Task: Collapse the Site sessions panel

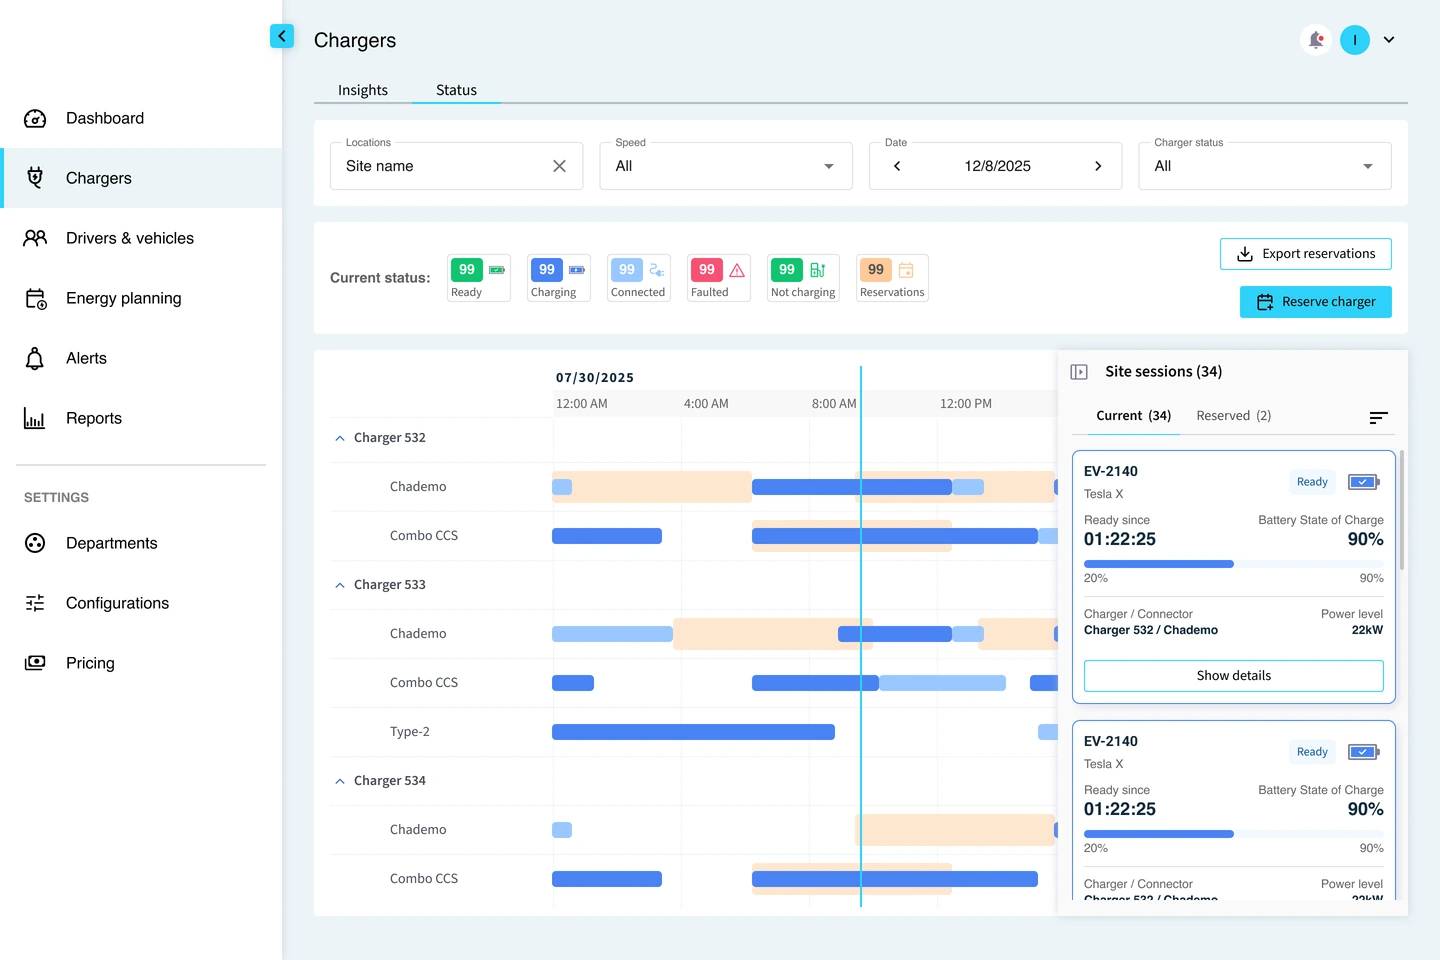Action: pos(1079,372)
